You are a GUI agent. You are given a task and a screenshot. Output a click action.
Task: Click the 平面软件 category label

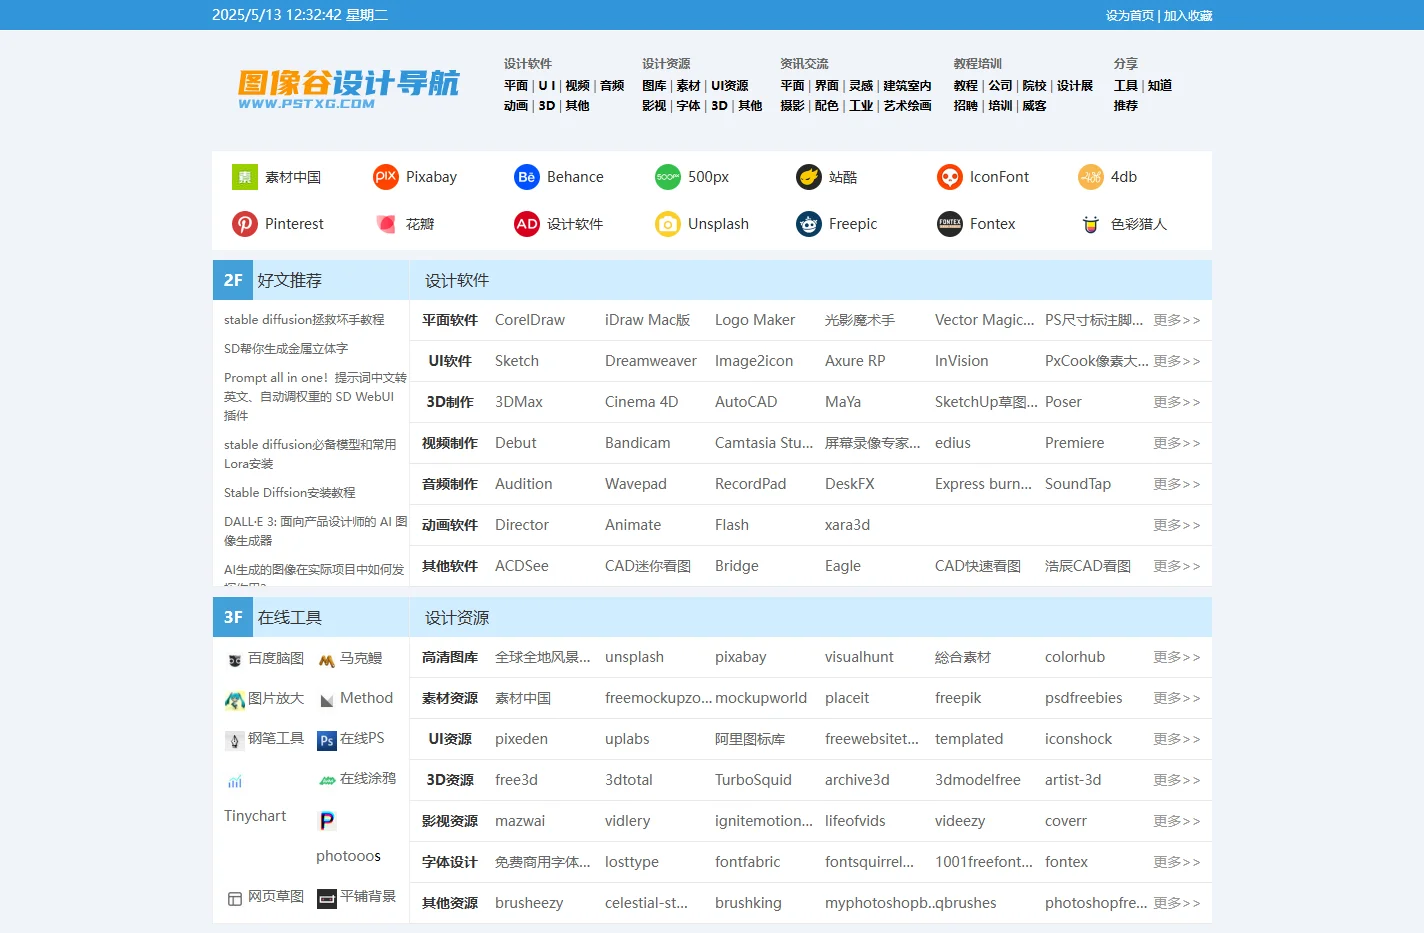click(x=450, y=320)
